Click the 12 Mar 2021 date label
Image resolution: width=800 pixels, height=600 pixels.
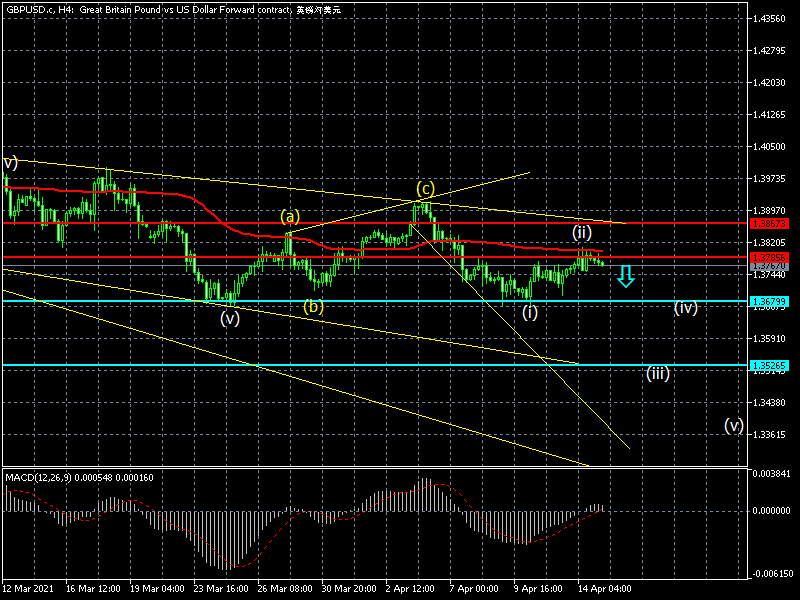(30, 590)
